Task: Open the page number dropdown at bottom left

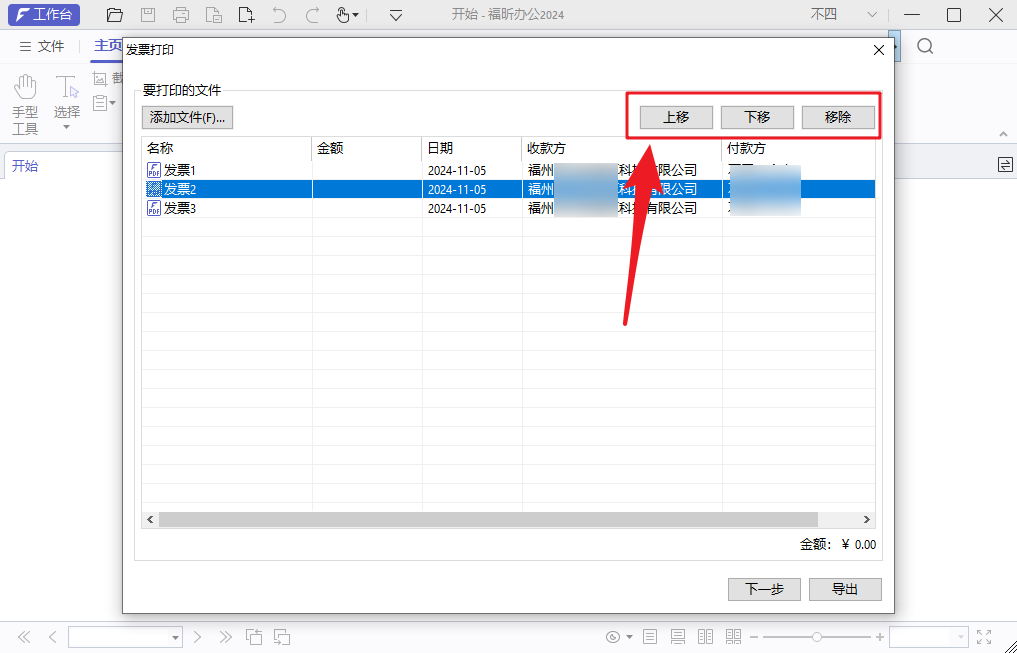Action: 176,637
